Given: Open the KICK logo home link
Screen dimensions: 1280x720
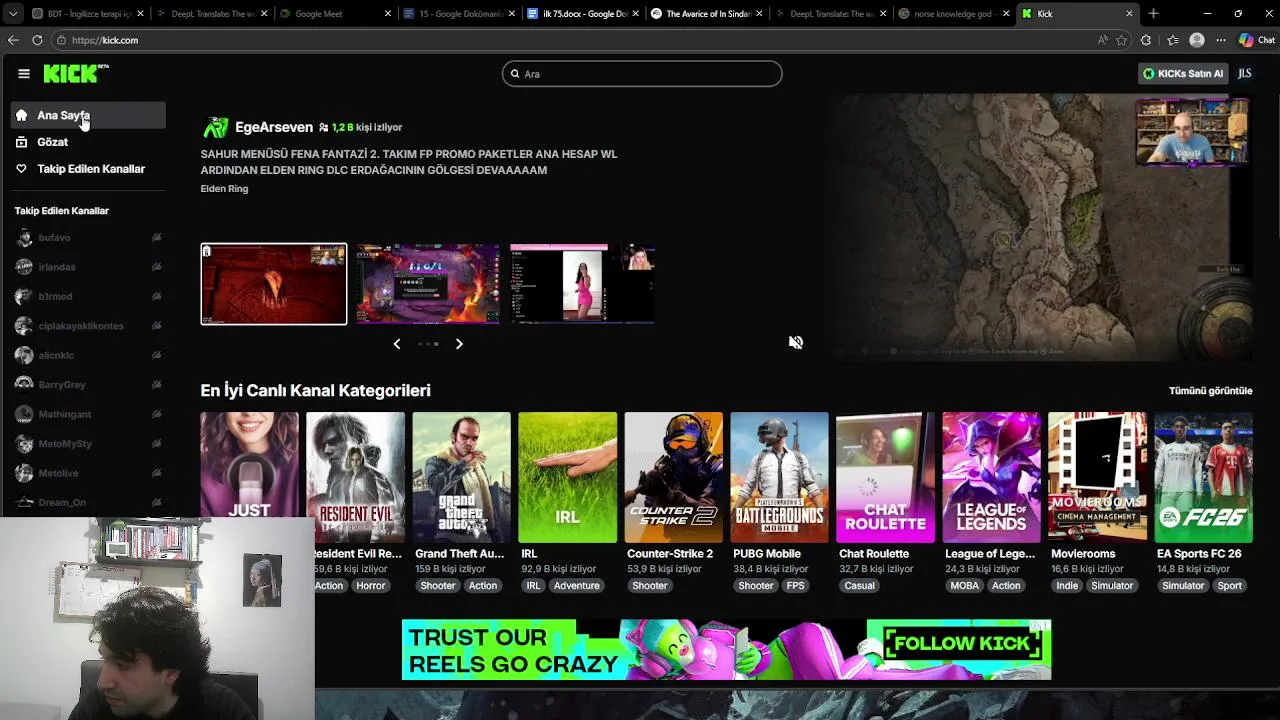Looking at the screenshot, I should tap(75, 73).
